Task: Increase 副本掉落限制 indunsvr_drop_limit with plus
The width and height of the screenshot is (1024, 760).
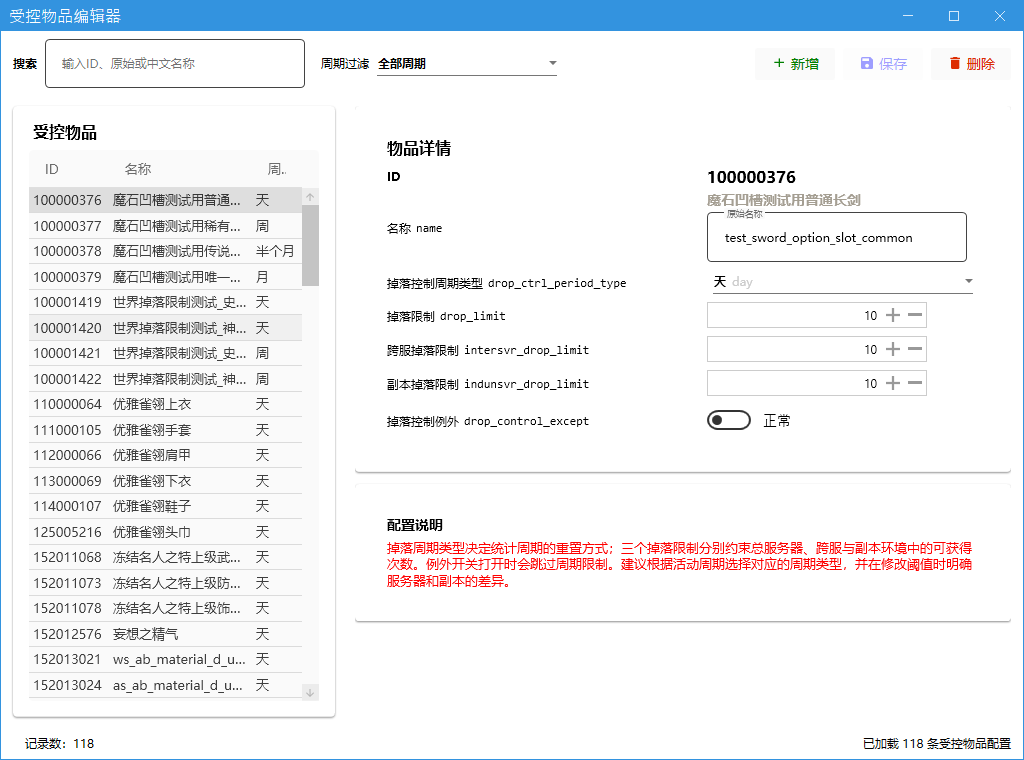Action: 892,383
